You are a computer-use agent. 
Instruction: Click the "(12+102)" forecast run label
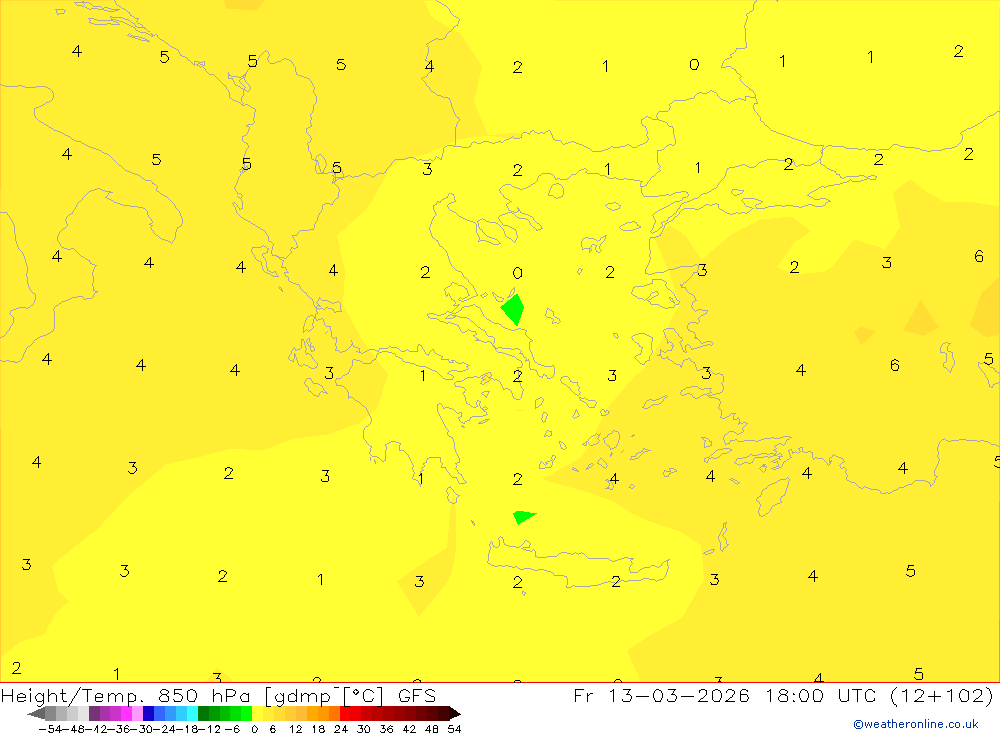[x=941, y=695]
